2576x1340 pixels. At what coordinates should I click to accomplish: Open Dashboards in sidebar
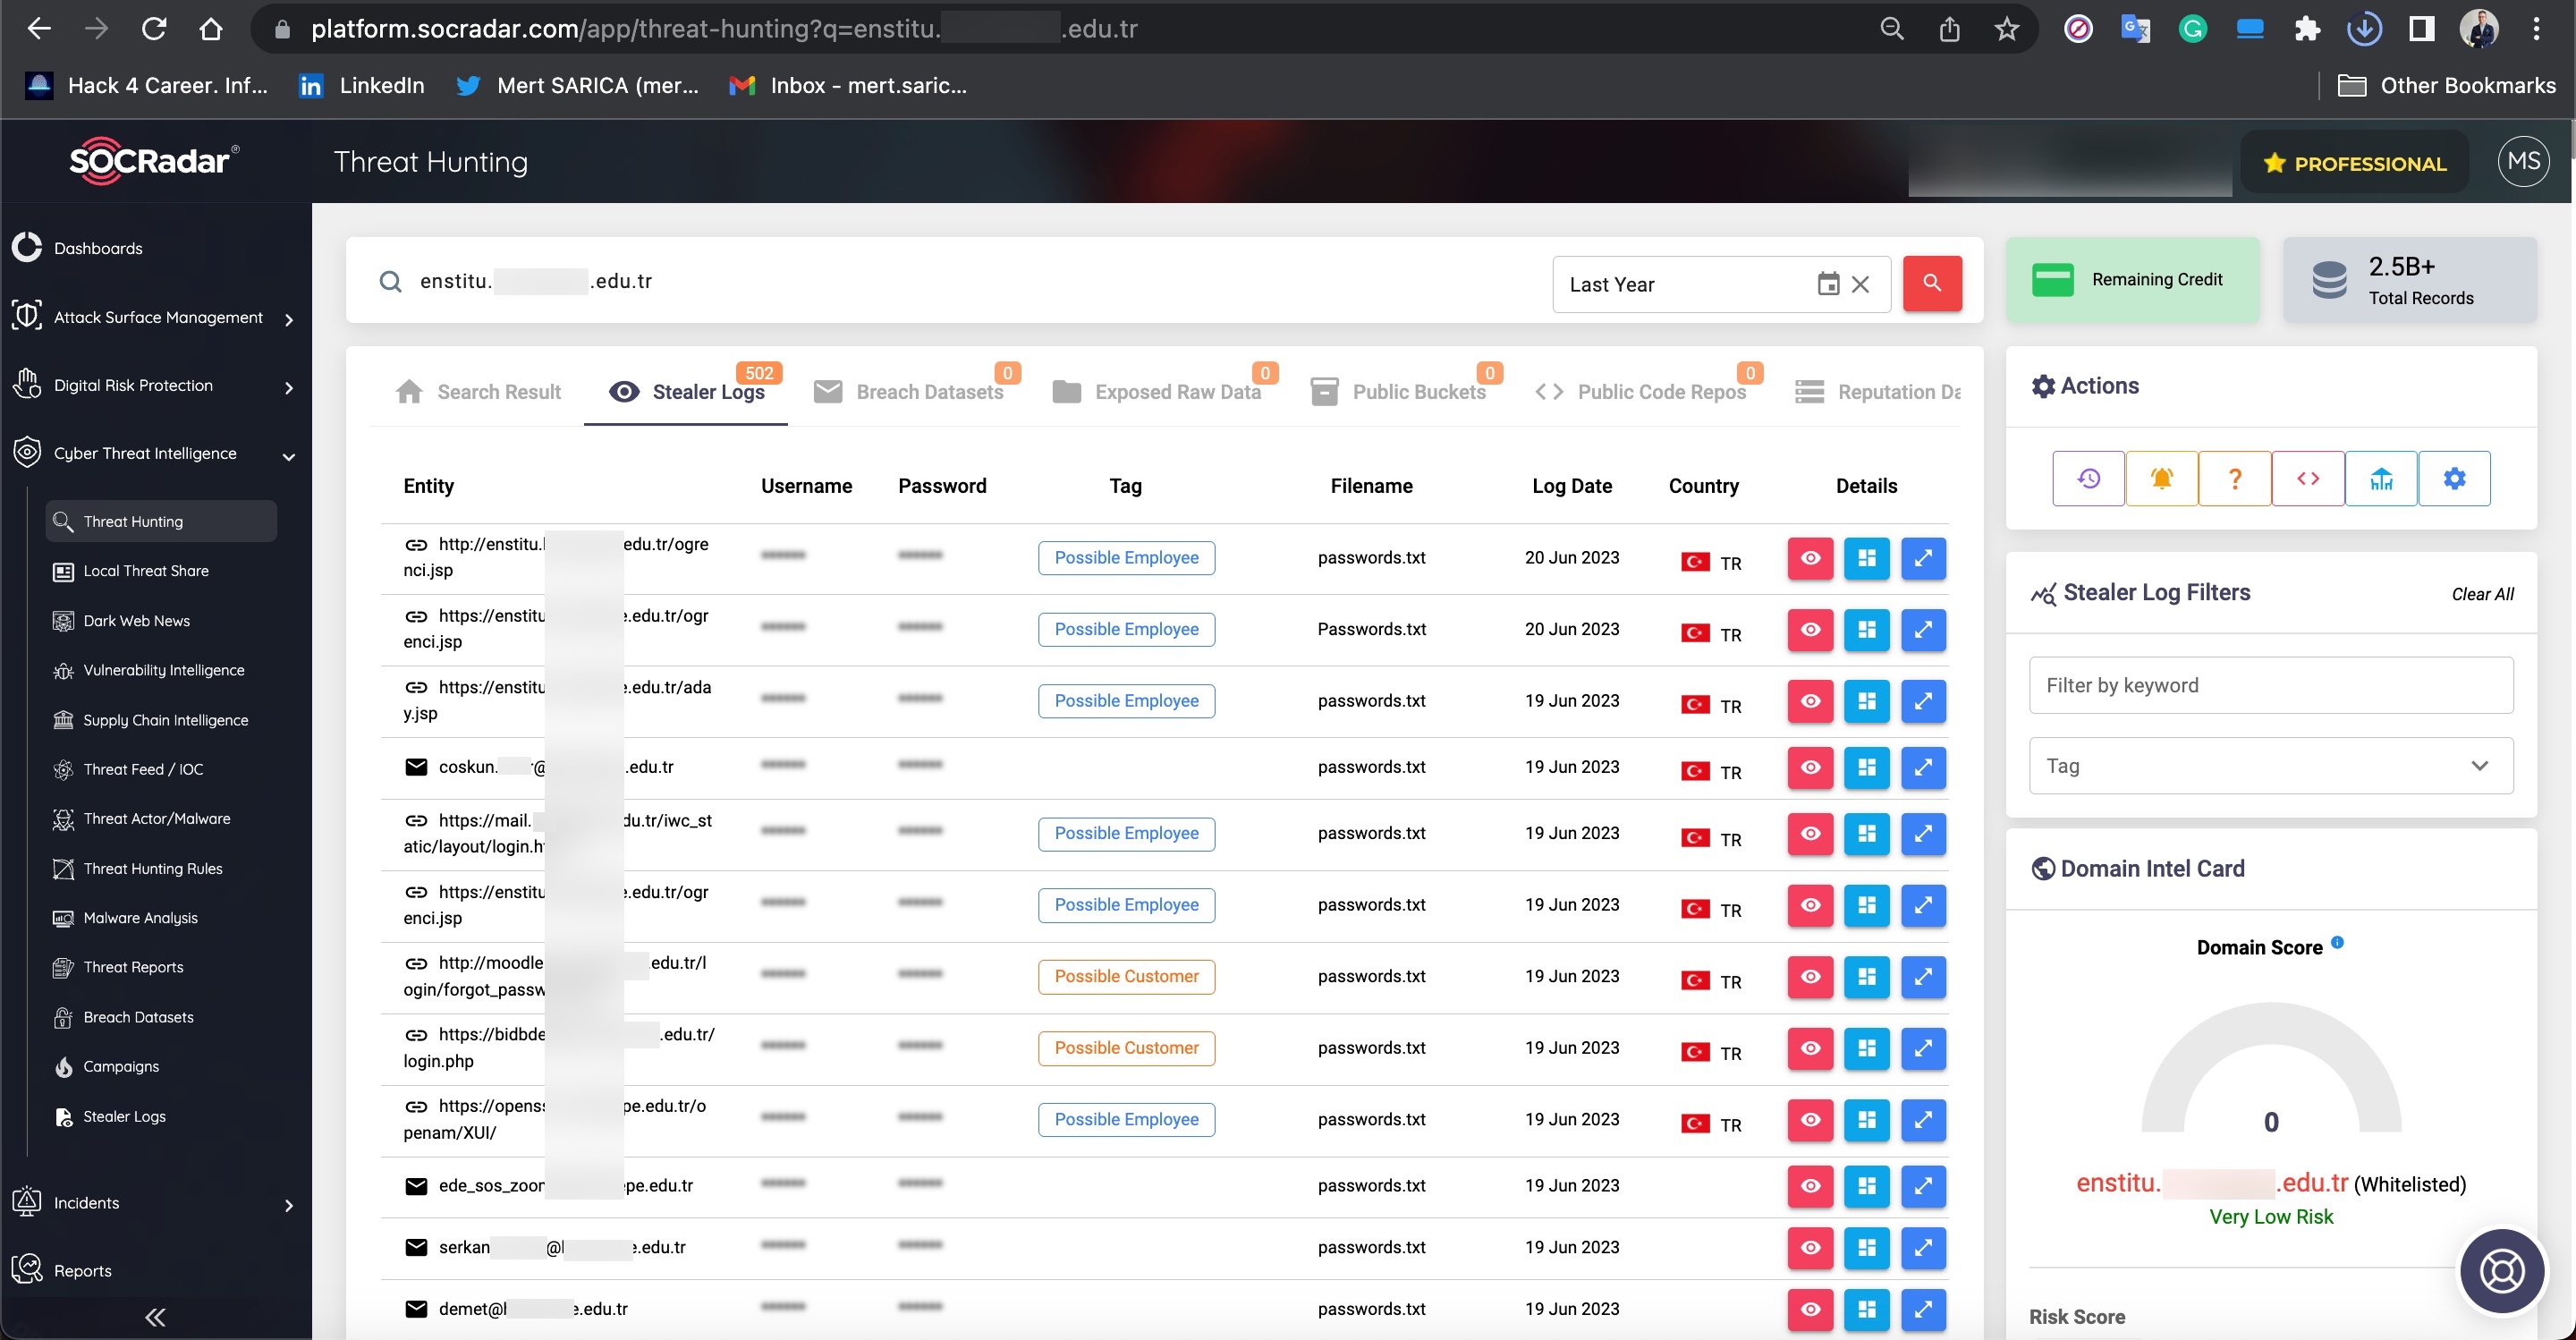[98, 248]
